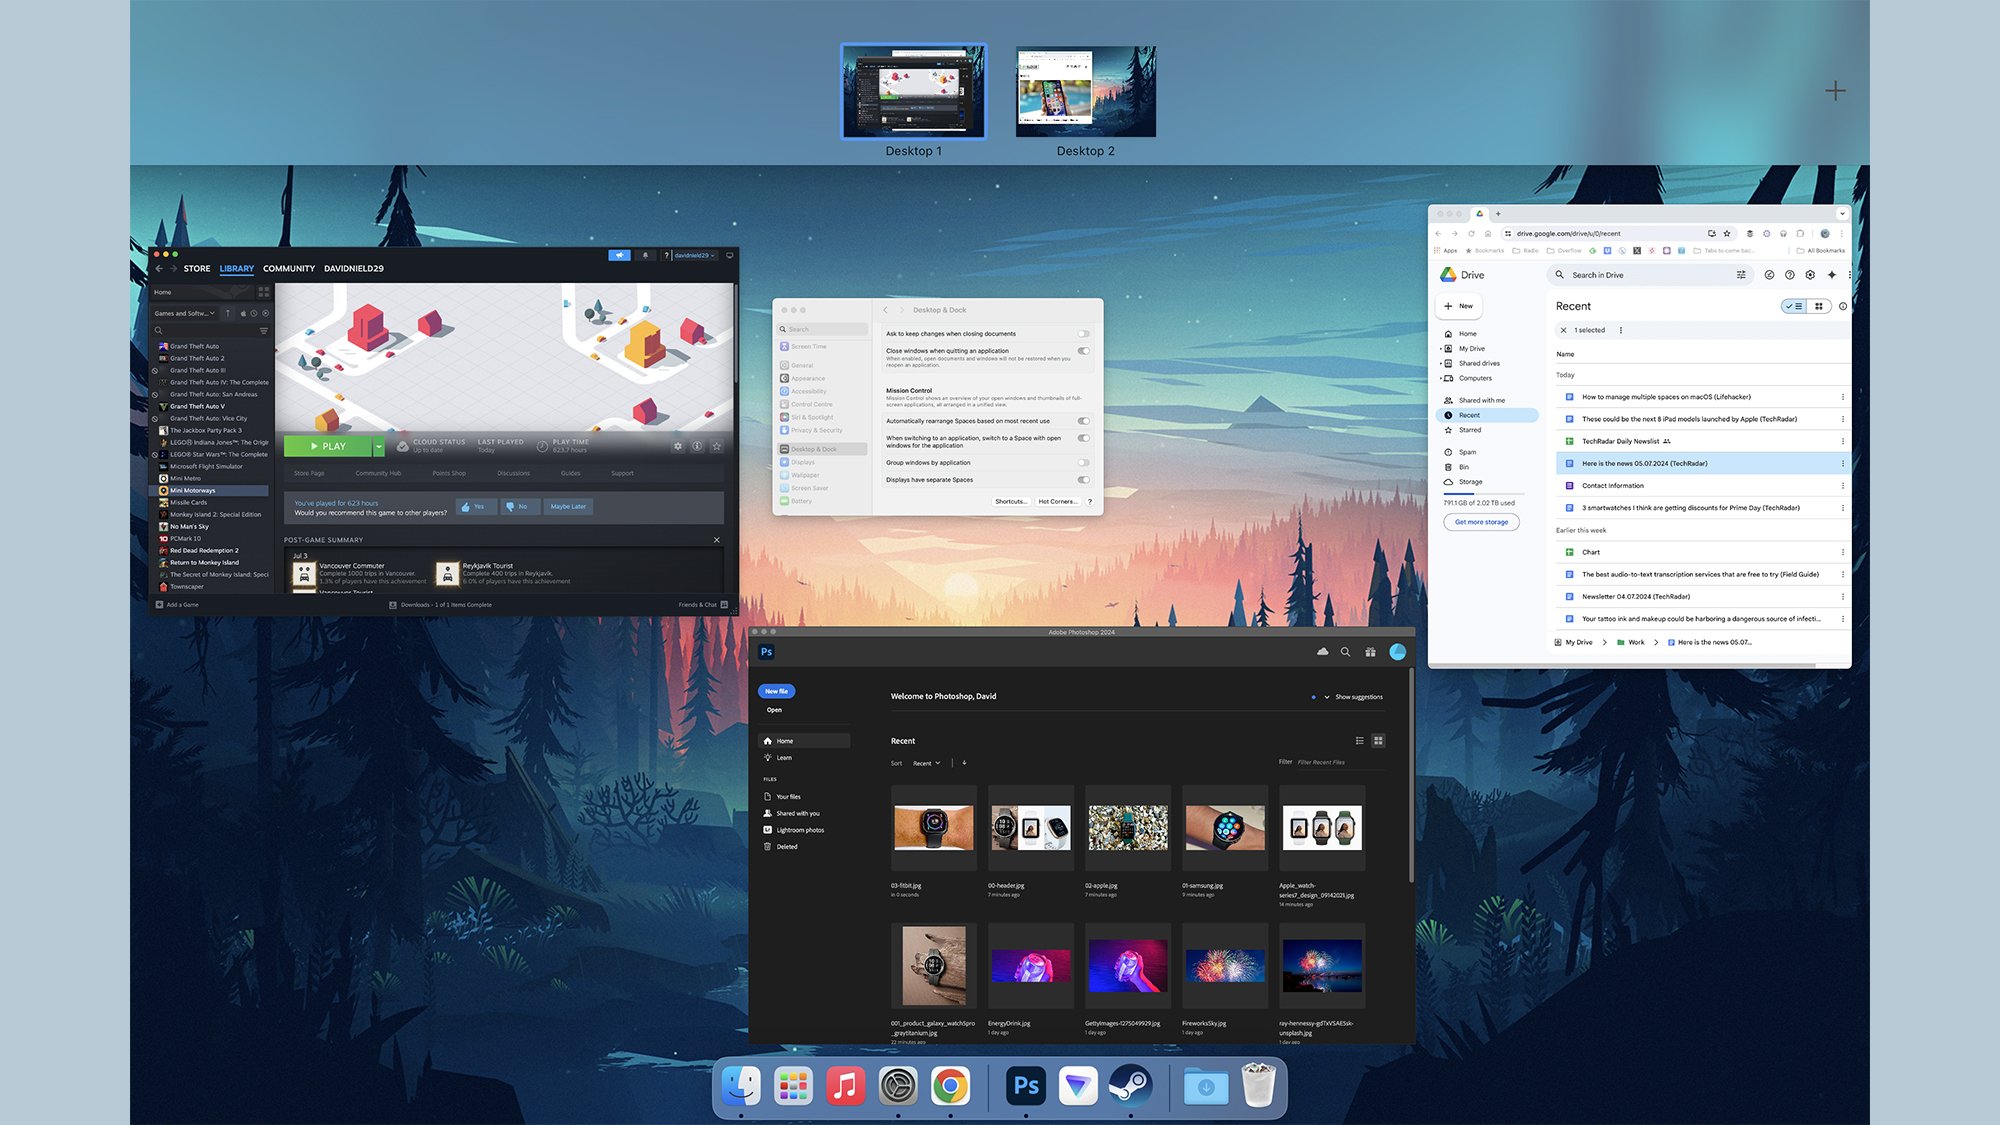2000x1125 pixels.
Task: Switch to the STORE tab in Steam
Action: click(x=197, y=268)
